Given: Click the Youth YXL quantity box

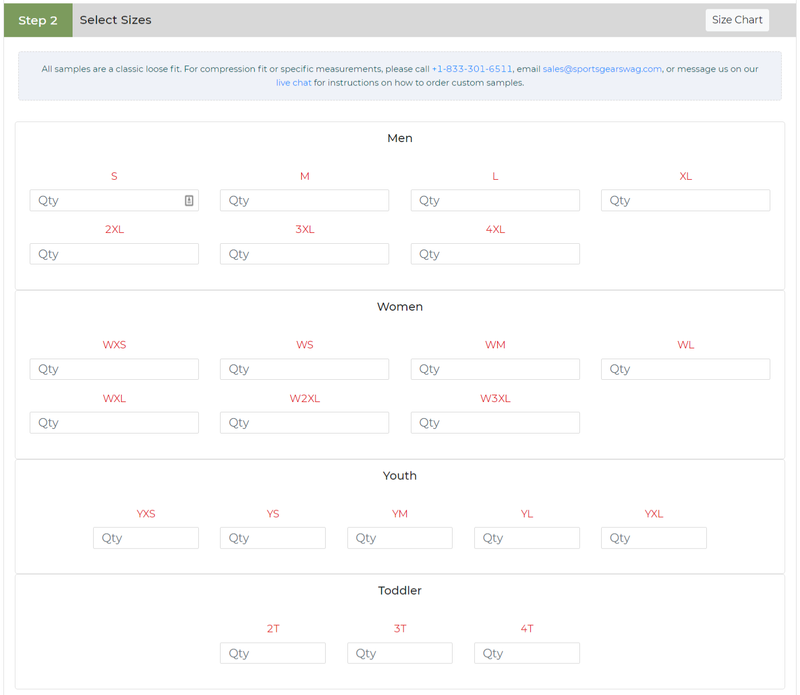Looking at the screenshot, I should point(654,538).
